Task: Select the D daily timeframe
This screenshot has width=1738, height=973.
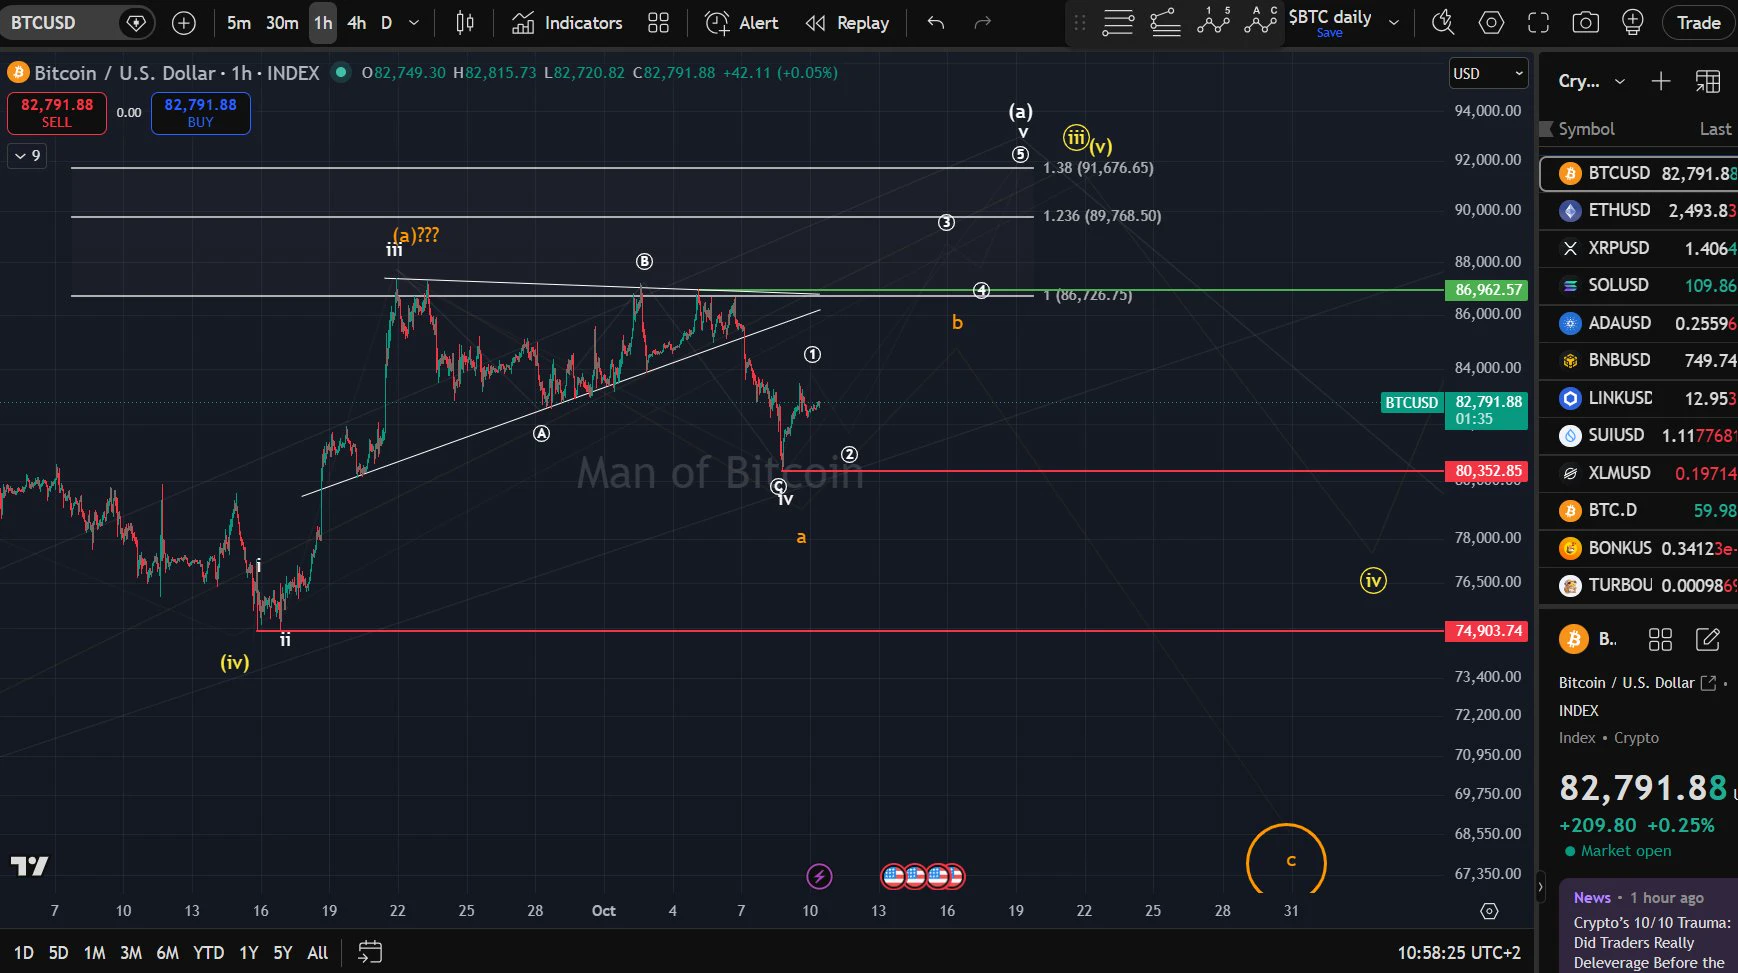Action: (386, 23)
